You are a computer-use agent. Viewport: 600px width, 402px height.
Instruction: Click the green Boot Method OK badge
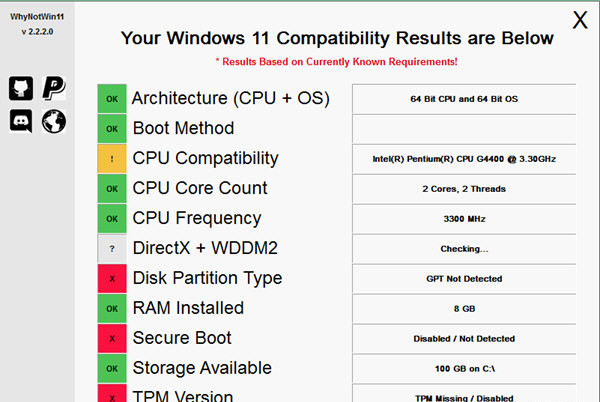[112, 128]
